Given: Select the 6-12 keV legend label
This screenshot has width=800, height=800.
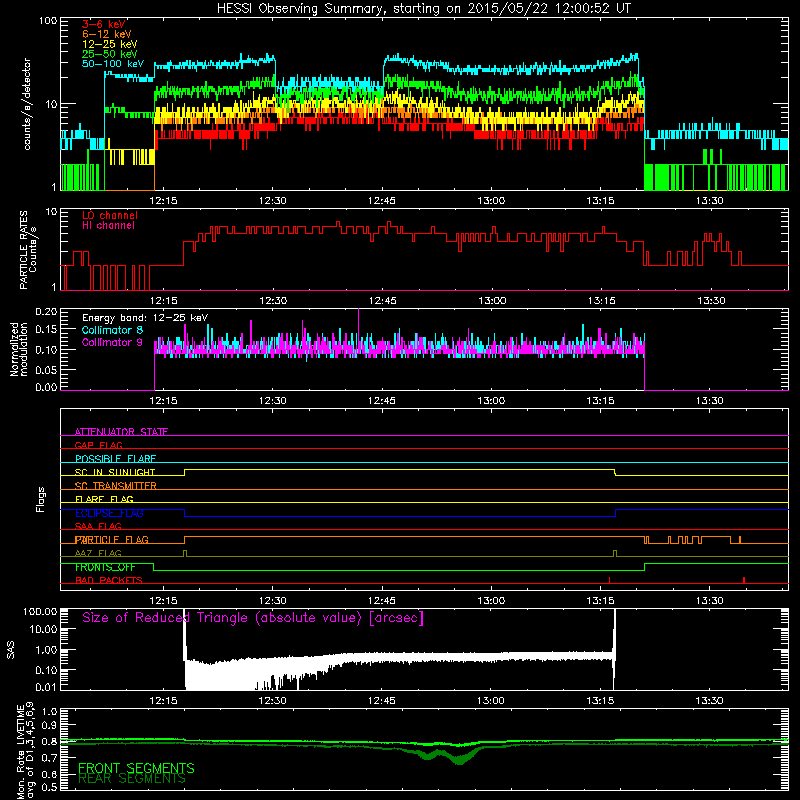Looking at the screenshot, I should click(107, 34).
